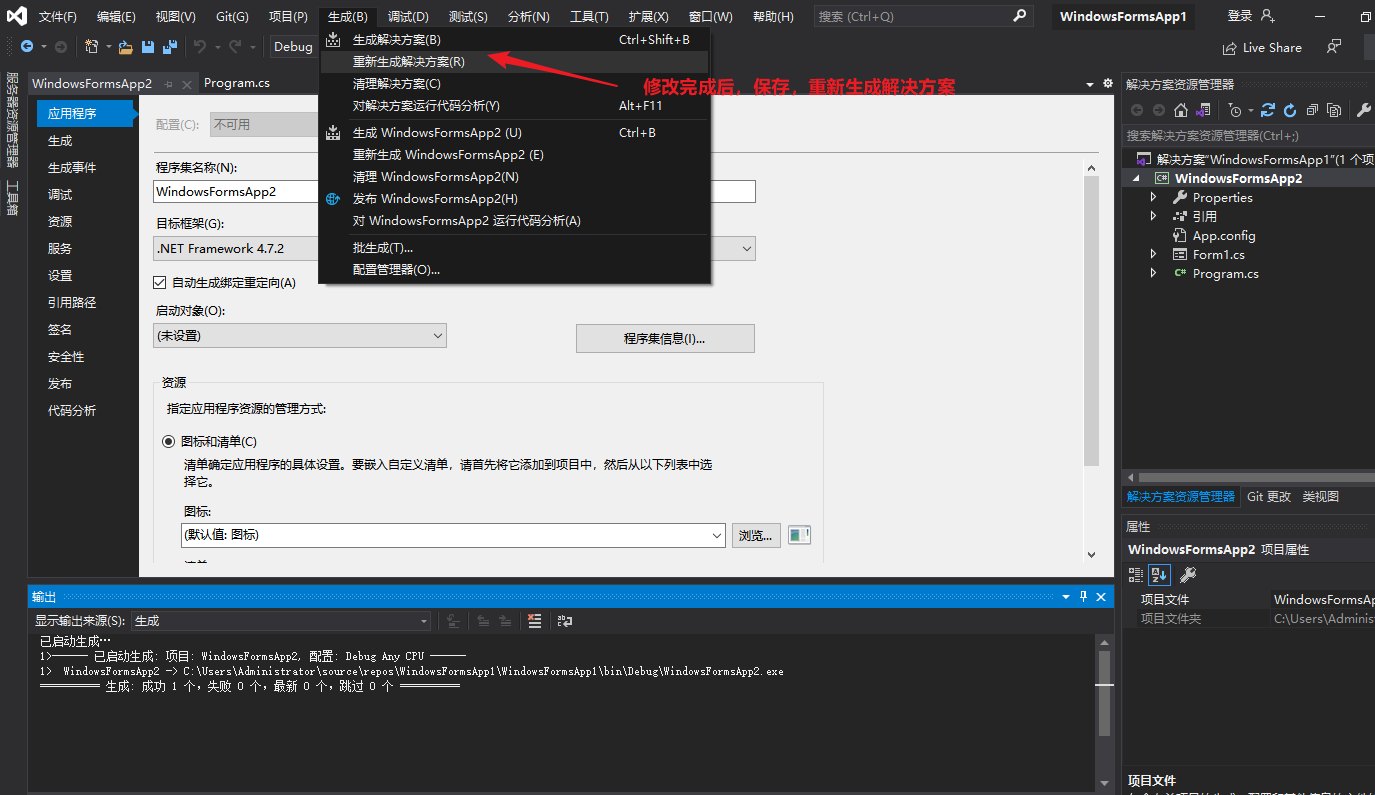1375x795 pixels.
Task: Click 重新生成解决方案 menu item
Action: [x=514, y=62]
